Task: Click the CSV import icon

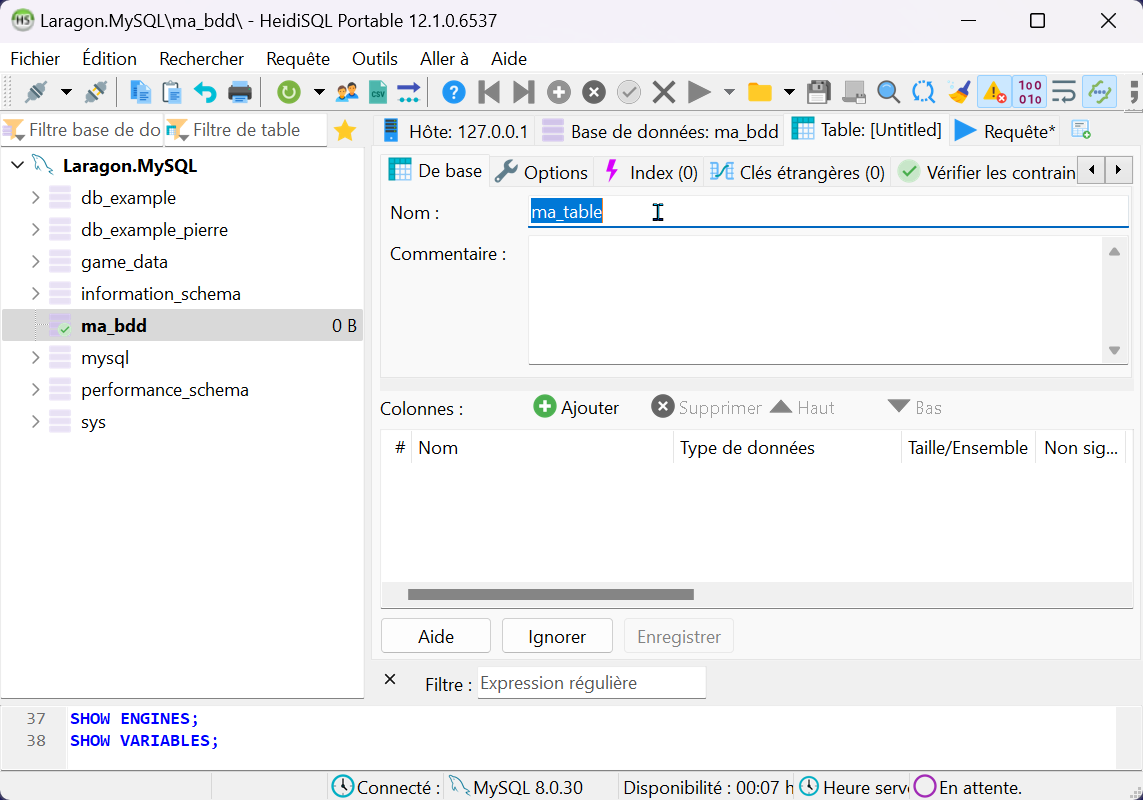Action: (x=378, y=93)
